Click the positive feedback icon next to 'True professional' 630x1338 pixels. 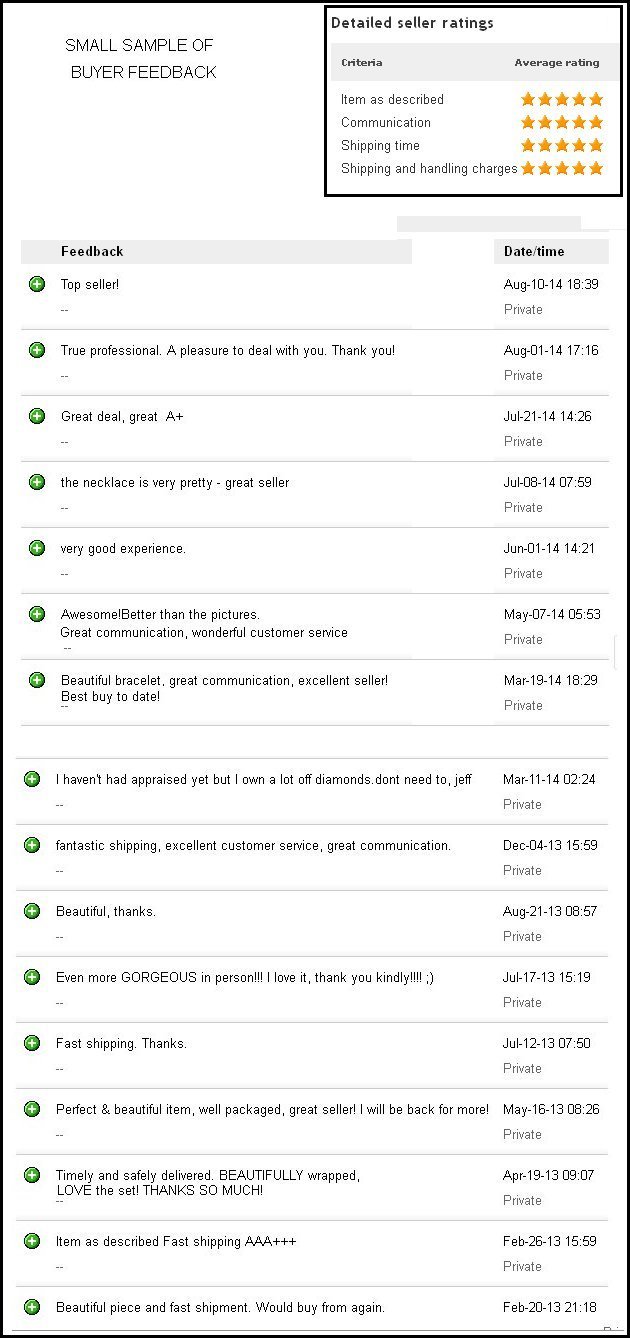[x=37, y=350]
